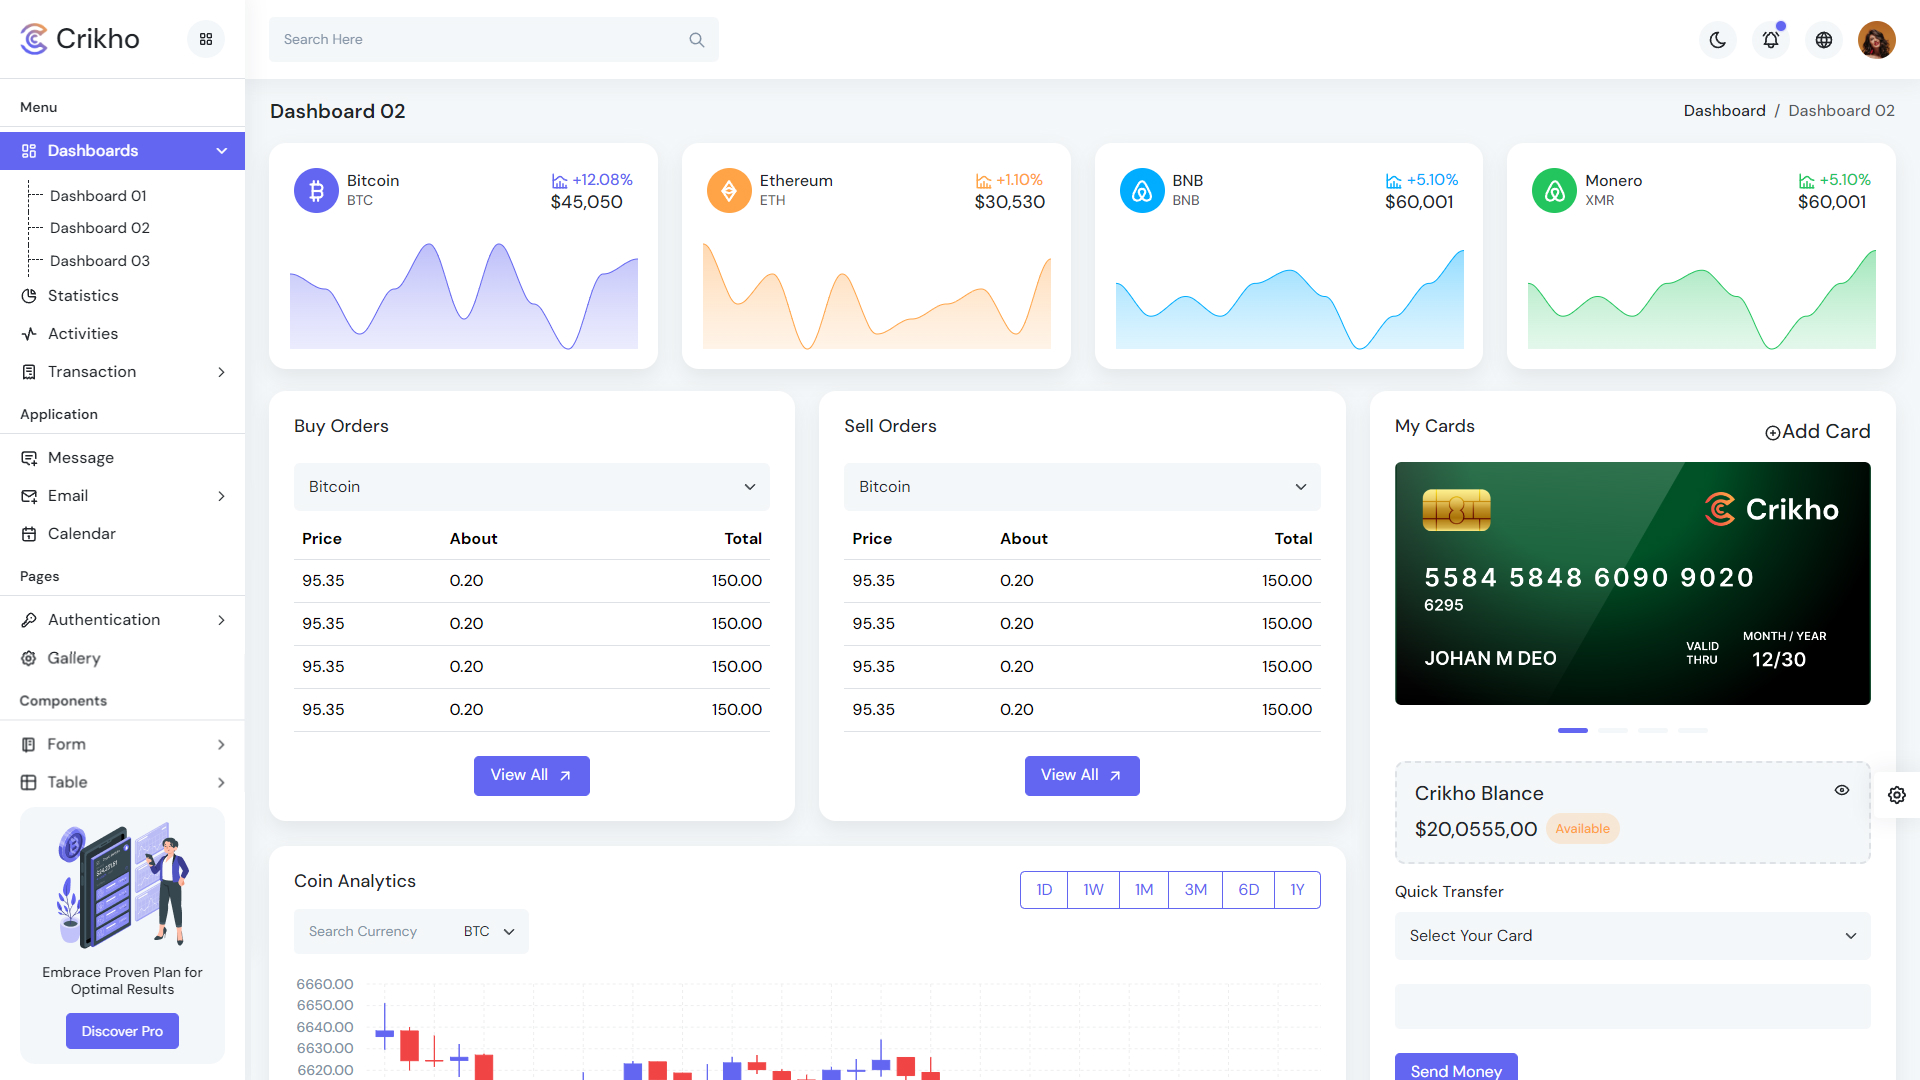Show balance using the eye toggle
Image resolution: width=1920 pixels, height=1080 pixels.
[1842, 790]
